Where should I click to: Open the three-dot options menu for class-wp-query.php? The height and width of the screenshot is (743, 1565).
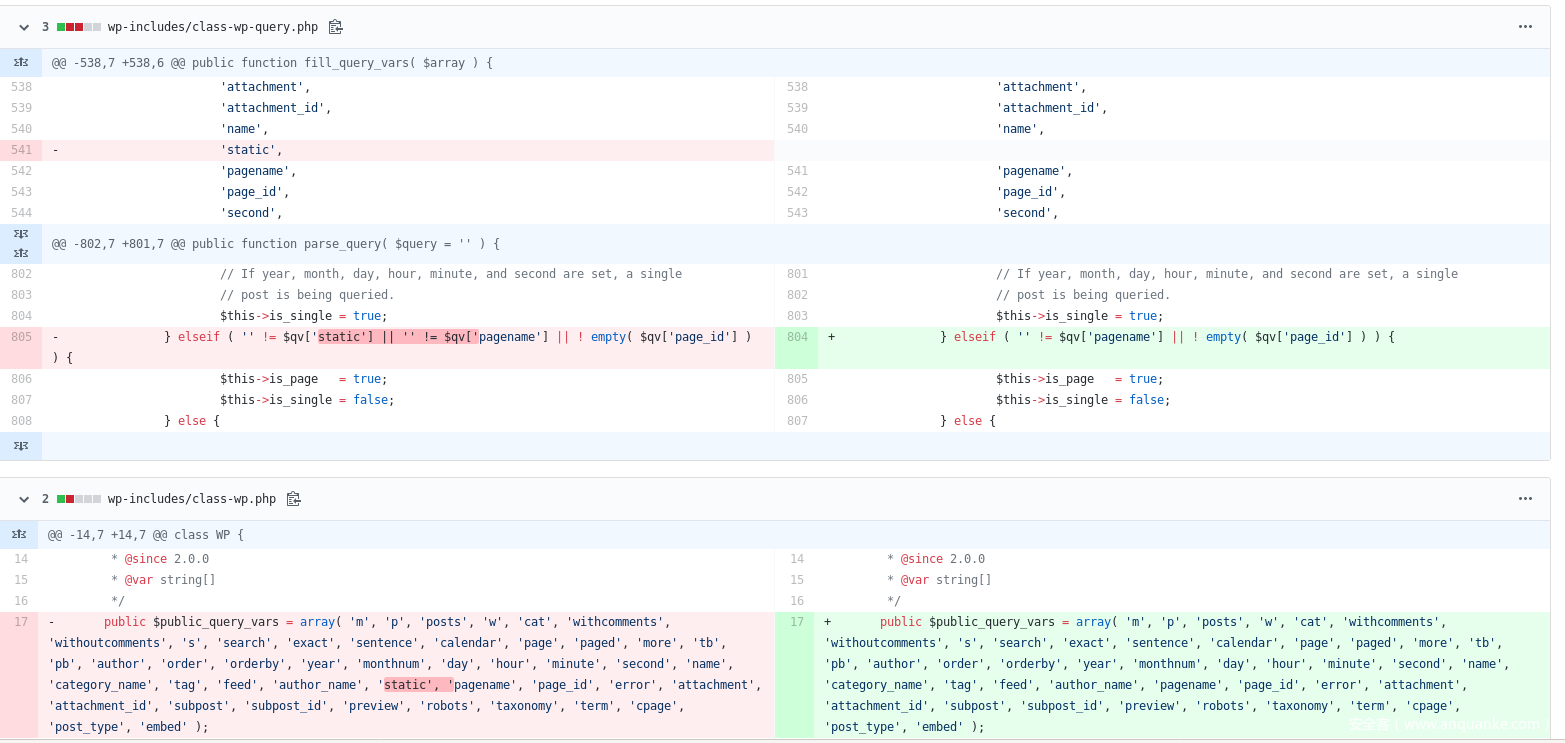pyautogui.click(x=1525, y=27)
